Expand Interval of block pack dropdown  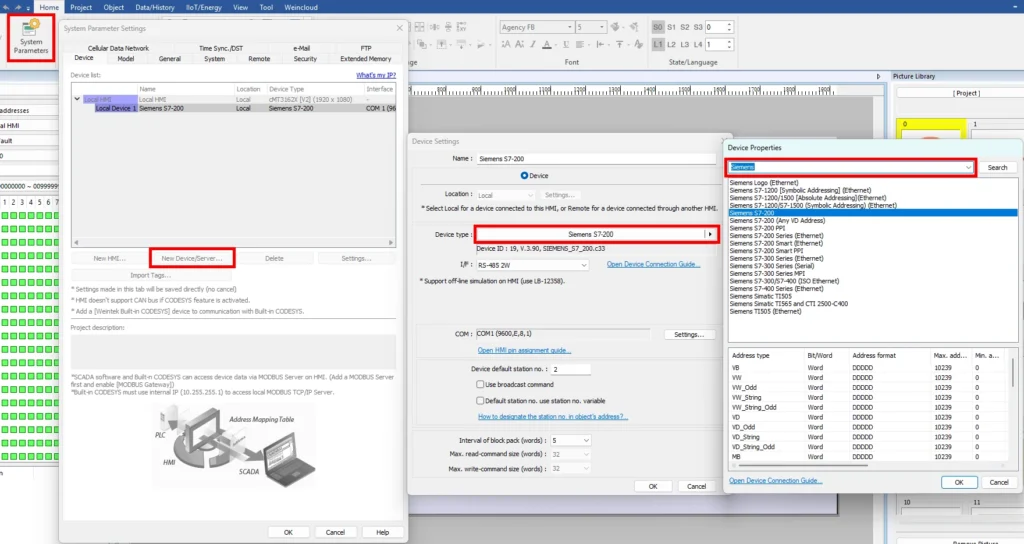point(585,440)
